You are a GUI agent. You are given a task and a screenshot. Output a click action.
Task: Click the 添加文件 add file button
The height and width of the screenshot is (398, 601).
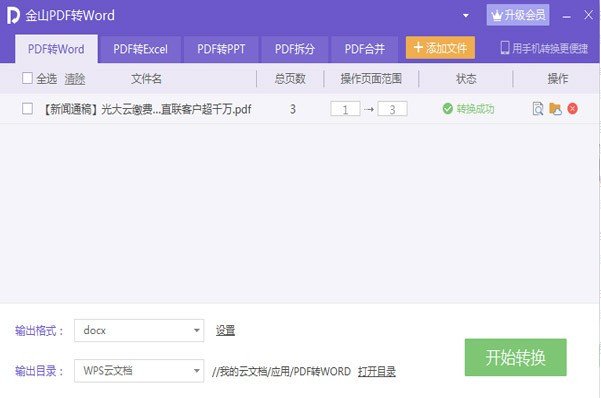coord(440,48)
